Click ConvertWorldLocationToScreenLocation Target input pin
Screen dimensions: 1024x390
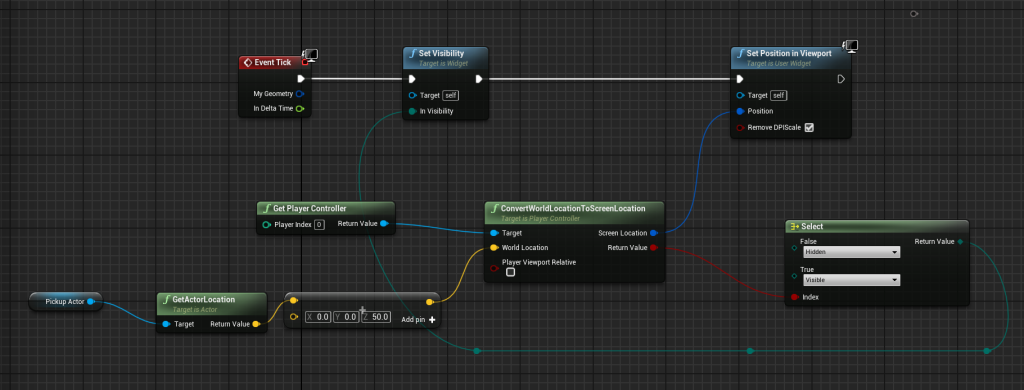tap(494, 233)
